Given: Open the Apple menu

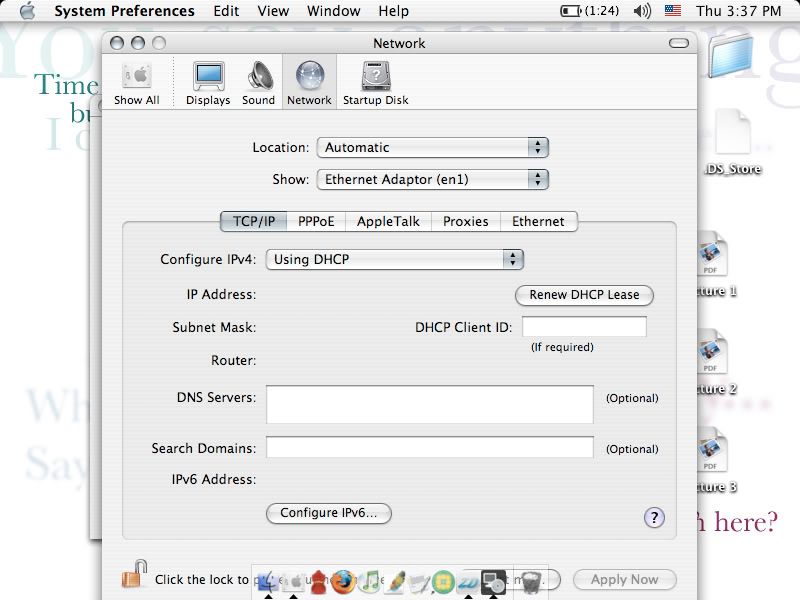Looking at the screenshot, I should tap(28, 11).
